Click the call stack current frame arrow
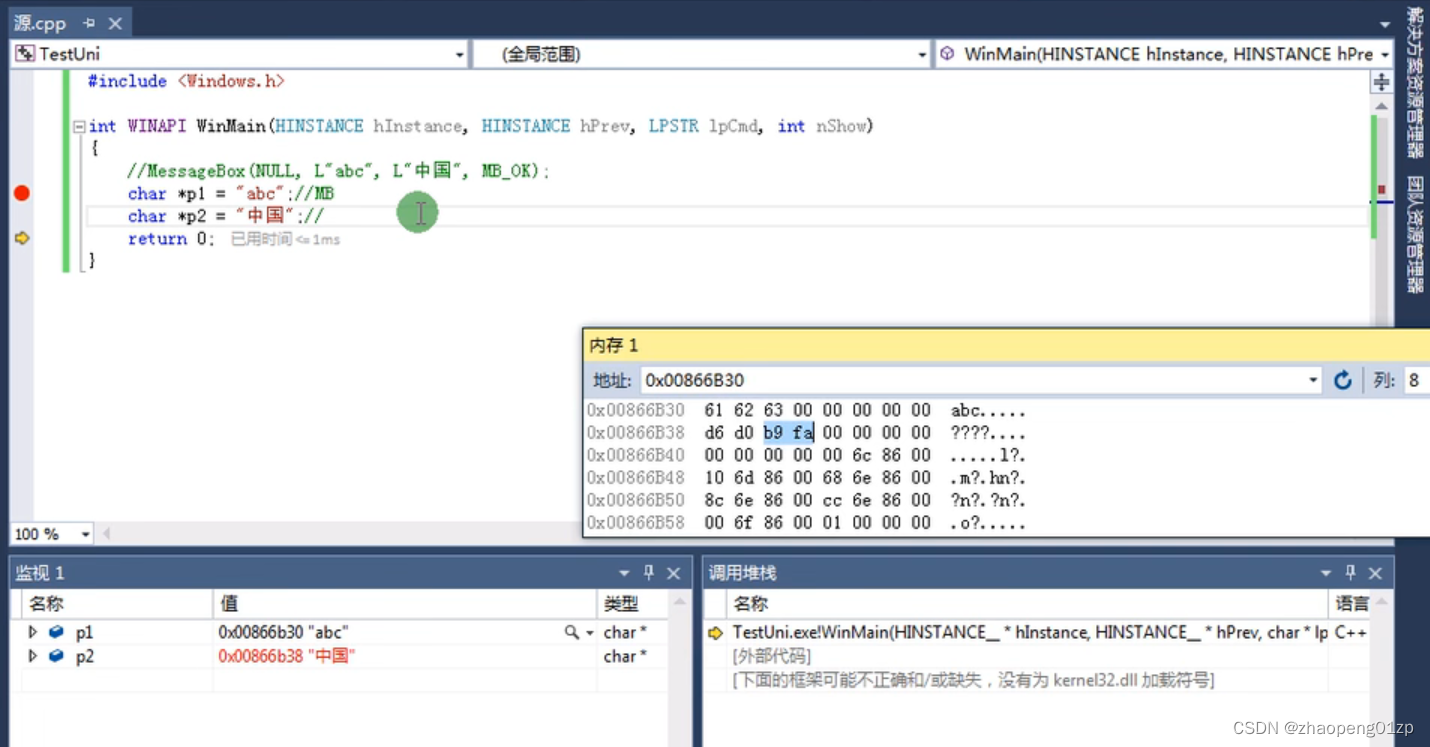 [716, 633]
